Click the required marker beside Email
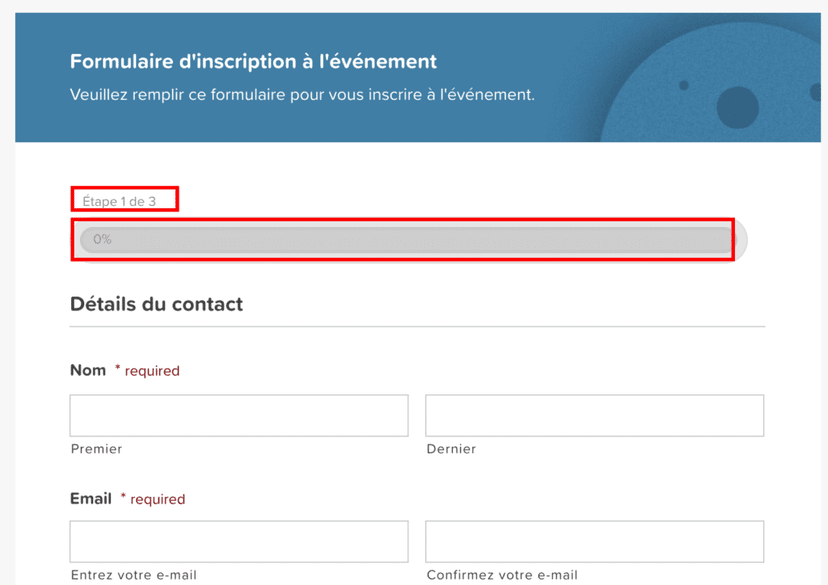828x585 pixels. coord(153,499)
